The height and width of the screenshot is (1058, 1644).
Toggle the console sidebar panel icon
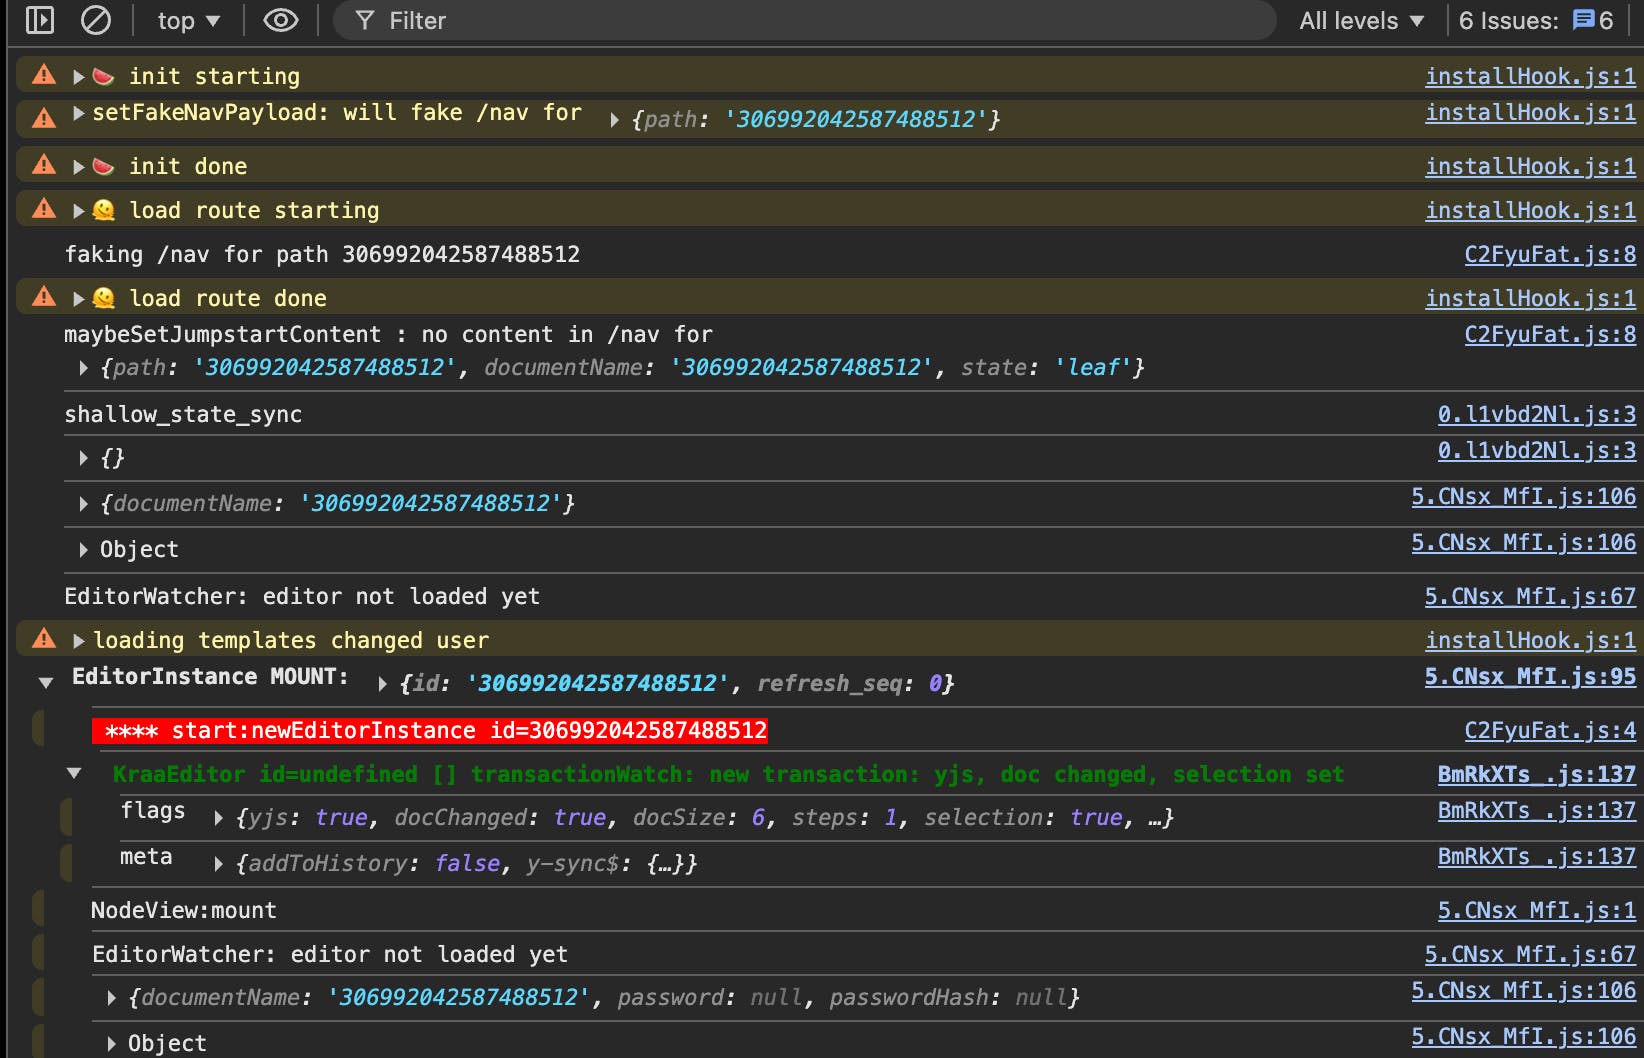[40, 20]
